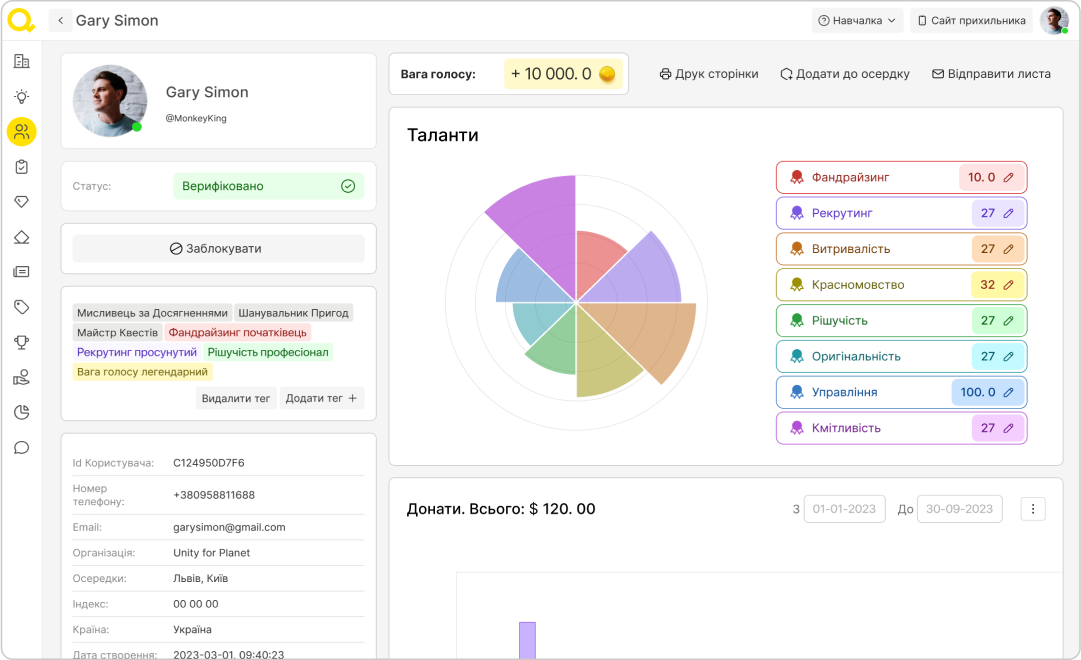The height and width of the screenshot is (660, 1081).
Task: Click the back arrow beside Gary Simon
Action: pyautogui.click(x=60, y=21)
